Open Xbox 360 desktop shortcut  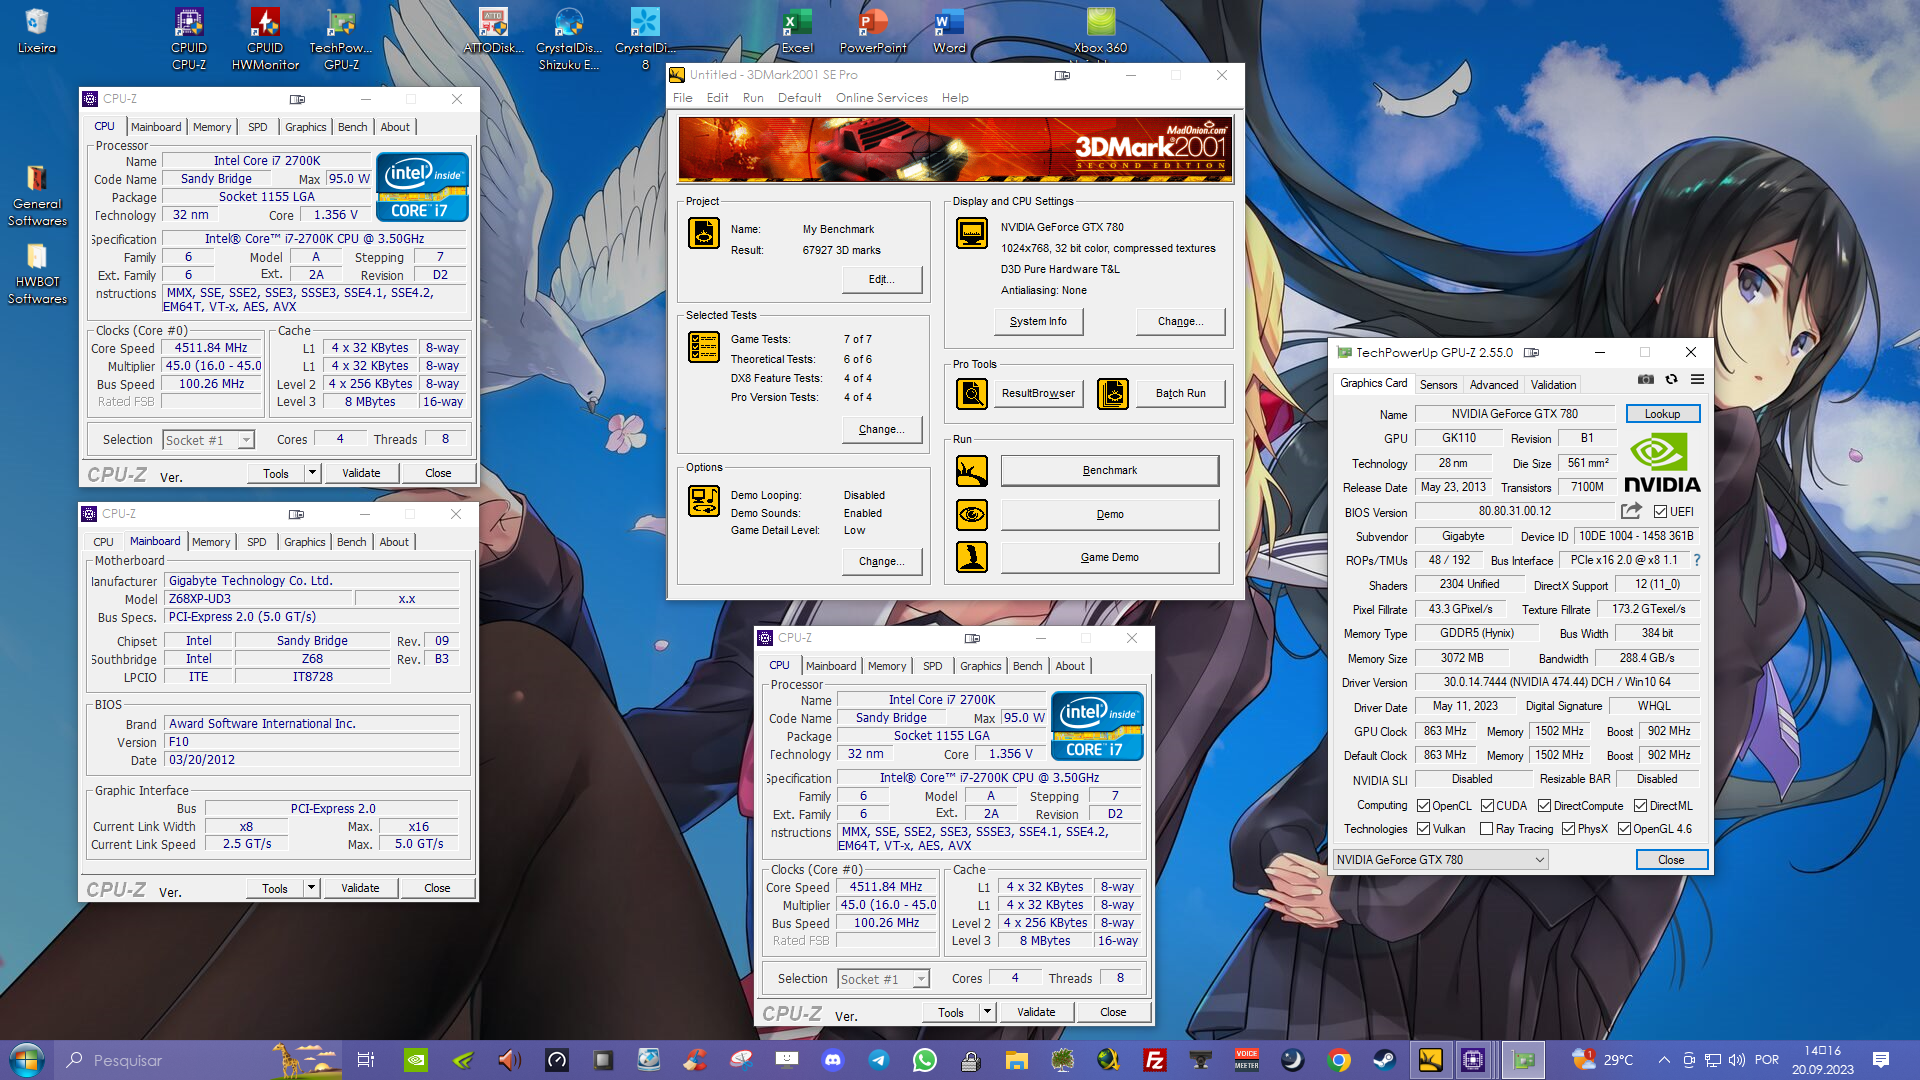[1101, 30]
